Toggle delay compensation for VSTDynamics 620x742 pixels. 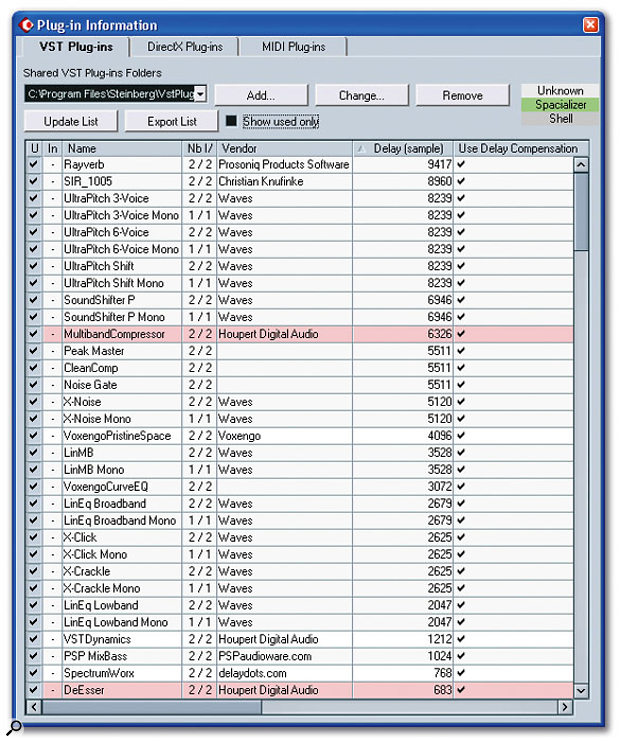coord(461,639)
